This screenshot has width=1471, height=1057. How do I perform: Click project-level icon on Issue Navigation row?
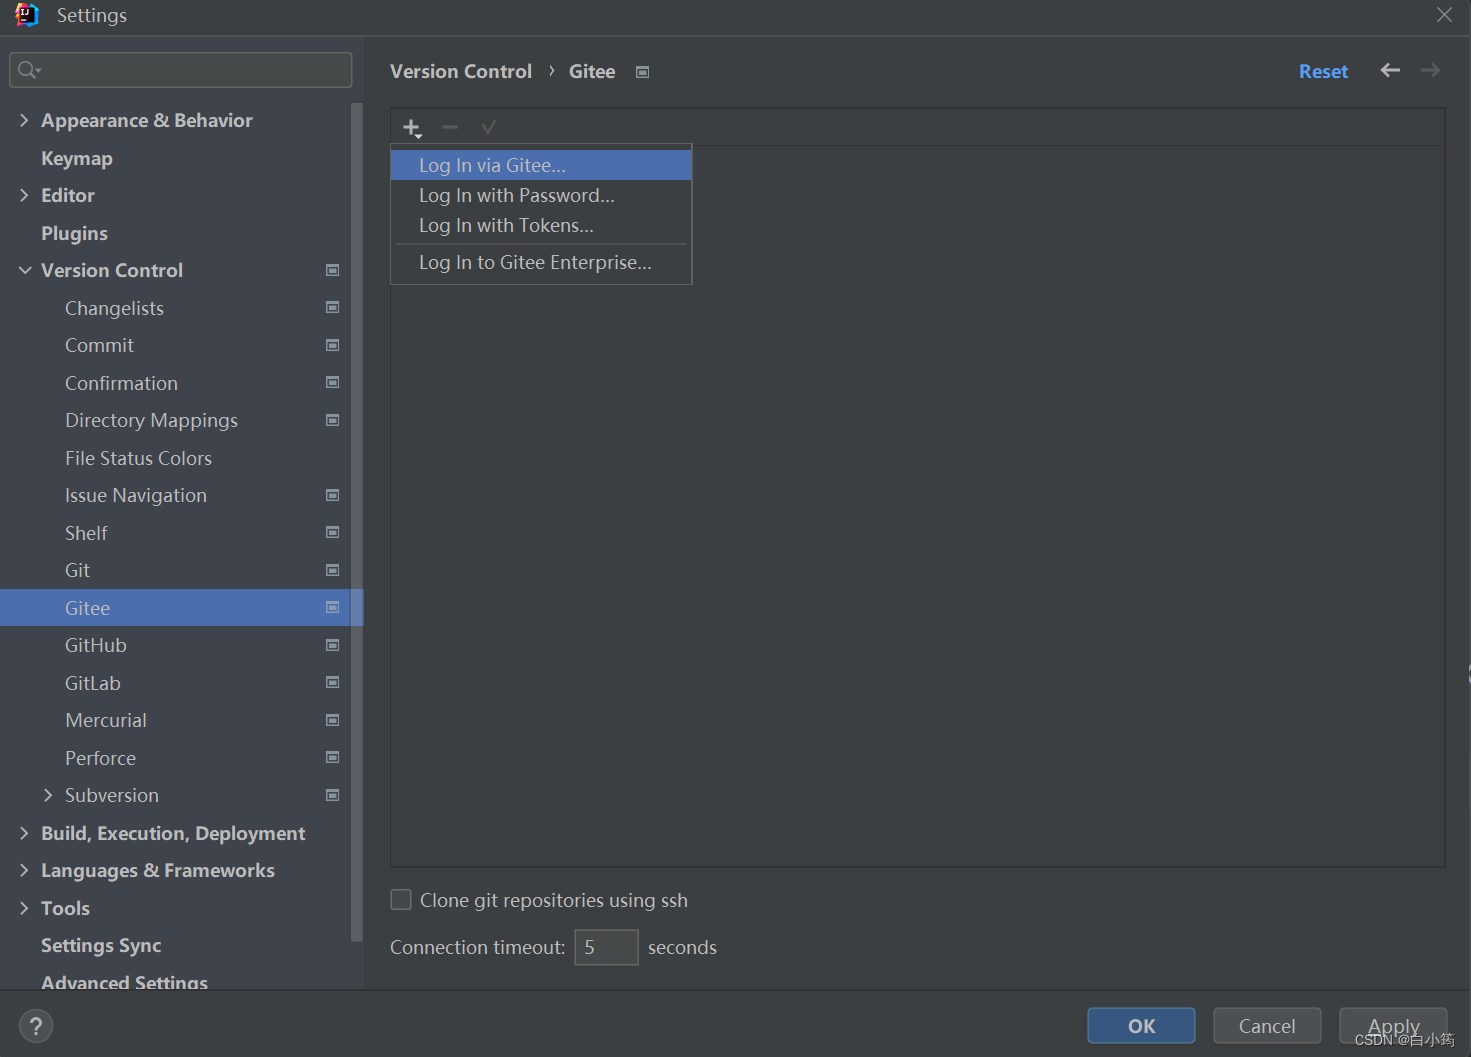333,495
